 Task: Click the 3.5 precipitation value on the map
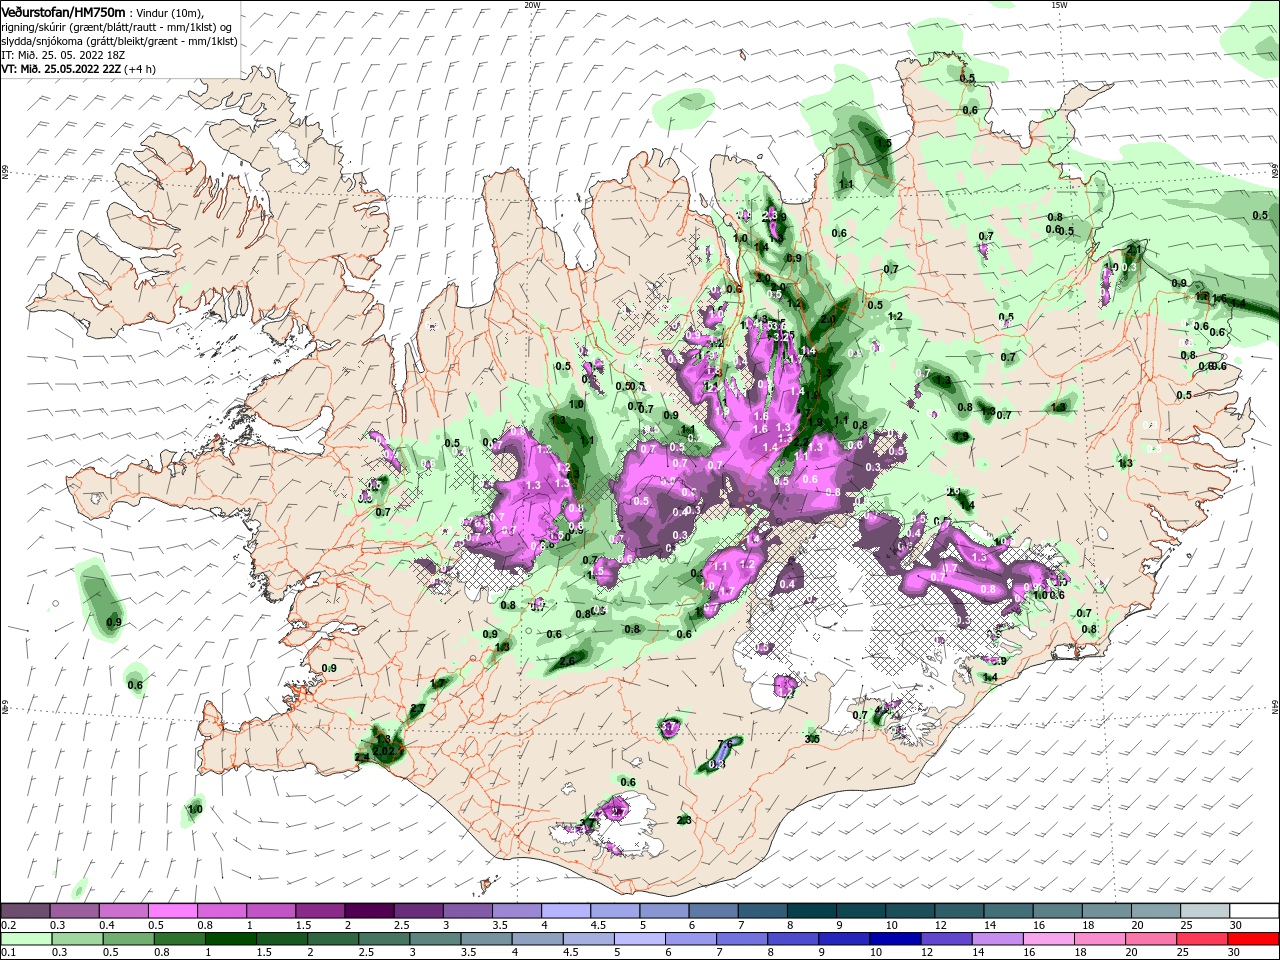[812, 738]
